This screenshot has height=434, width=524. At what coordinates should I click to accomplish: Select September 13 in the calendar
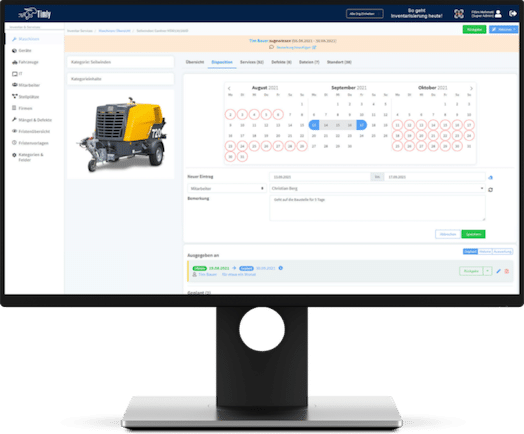point(314,125)
